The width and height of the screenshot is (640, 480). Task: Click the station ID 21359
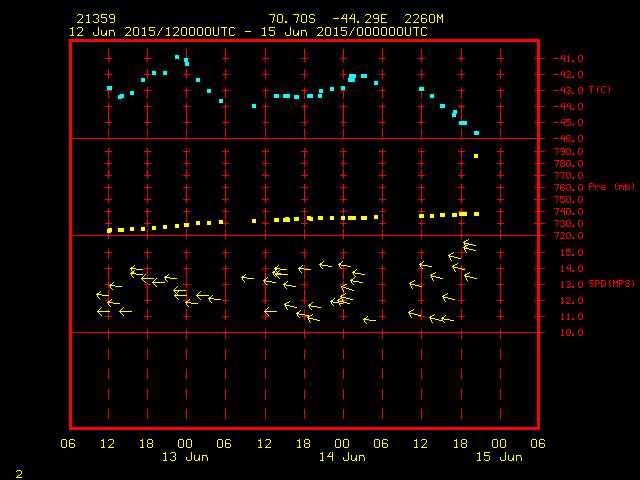96,19
